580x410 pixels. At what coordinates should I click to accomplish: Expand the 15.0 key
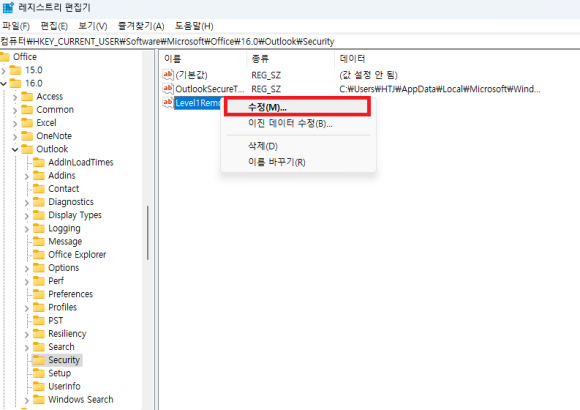point(4,70)
